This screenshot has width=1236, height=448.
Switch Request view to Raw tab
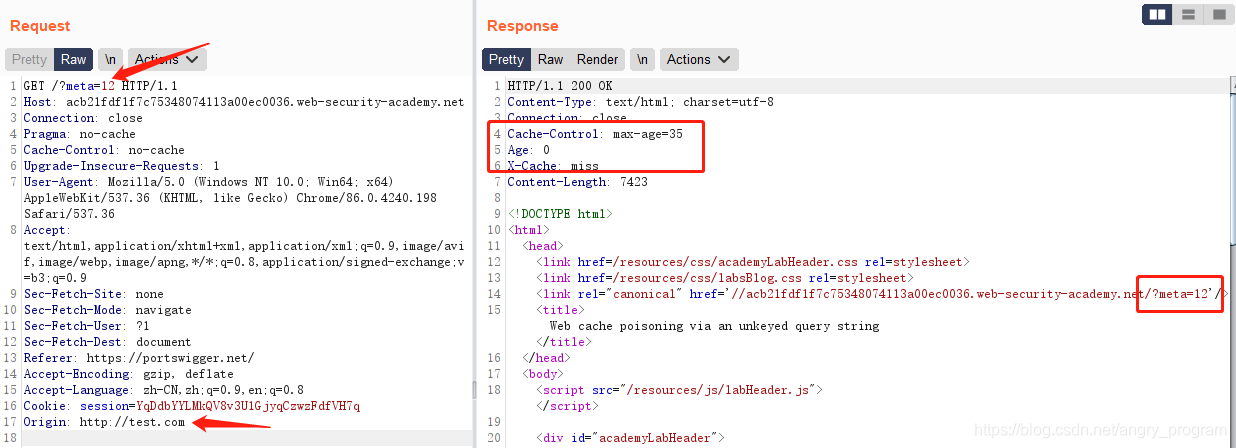point(74,60)
